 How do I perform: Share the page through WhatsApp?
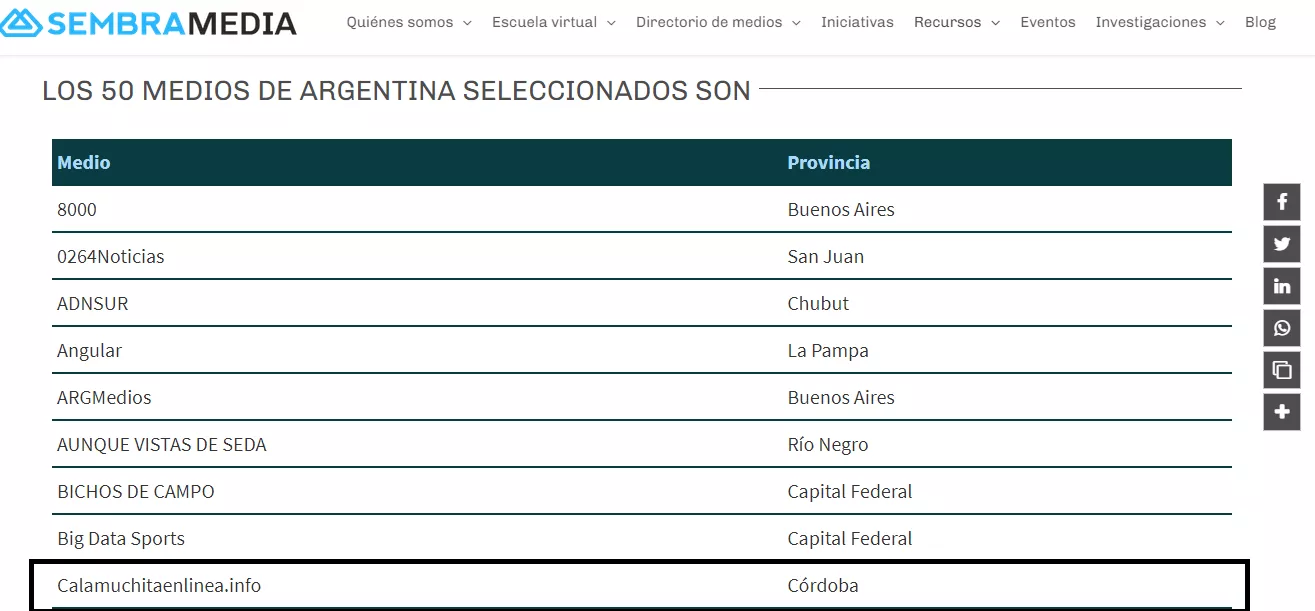click(x=1281, y=327)
